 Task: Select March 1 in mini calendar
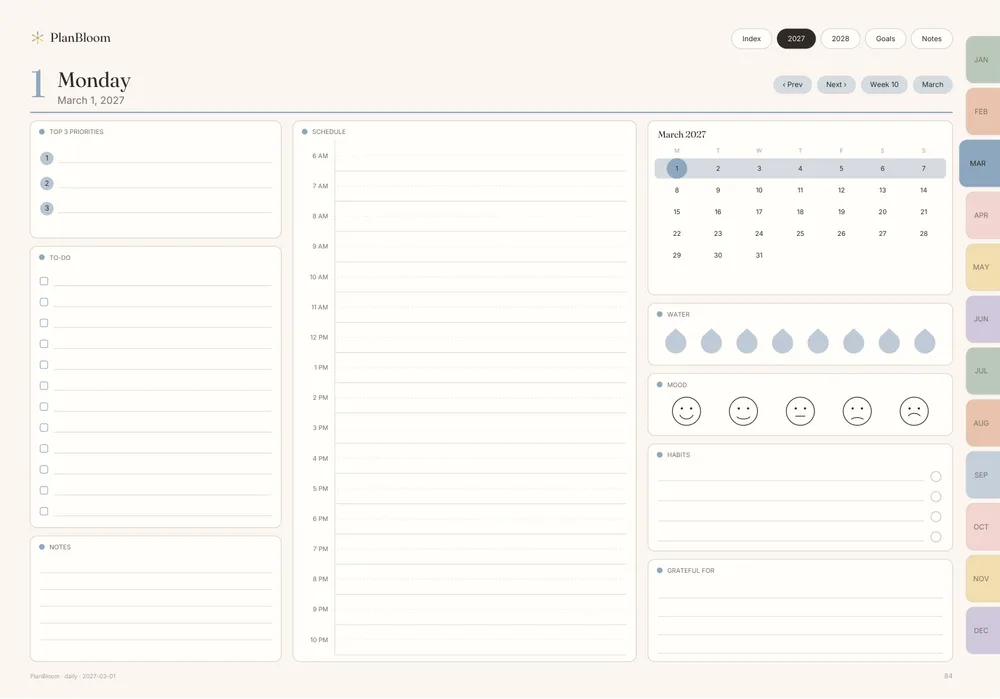coord(677,168)
